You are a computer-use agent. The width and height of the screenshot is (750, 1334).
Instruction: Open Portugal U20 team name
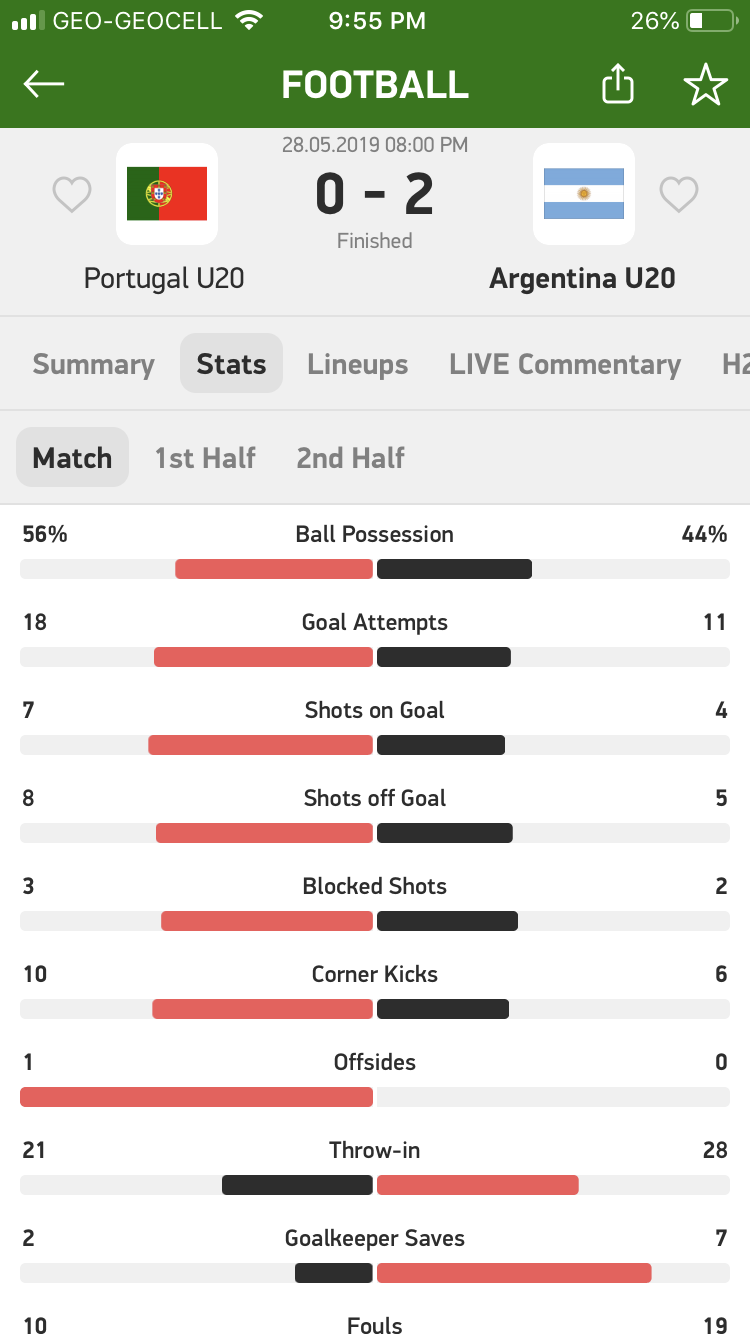coord(164,278)
